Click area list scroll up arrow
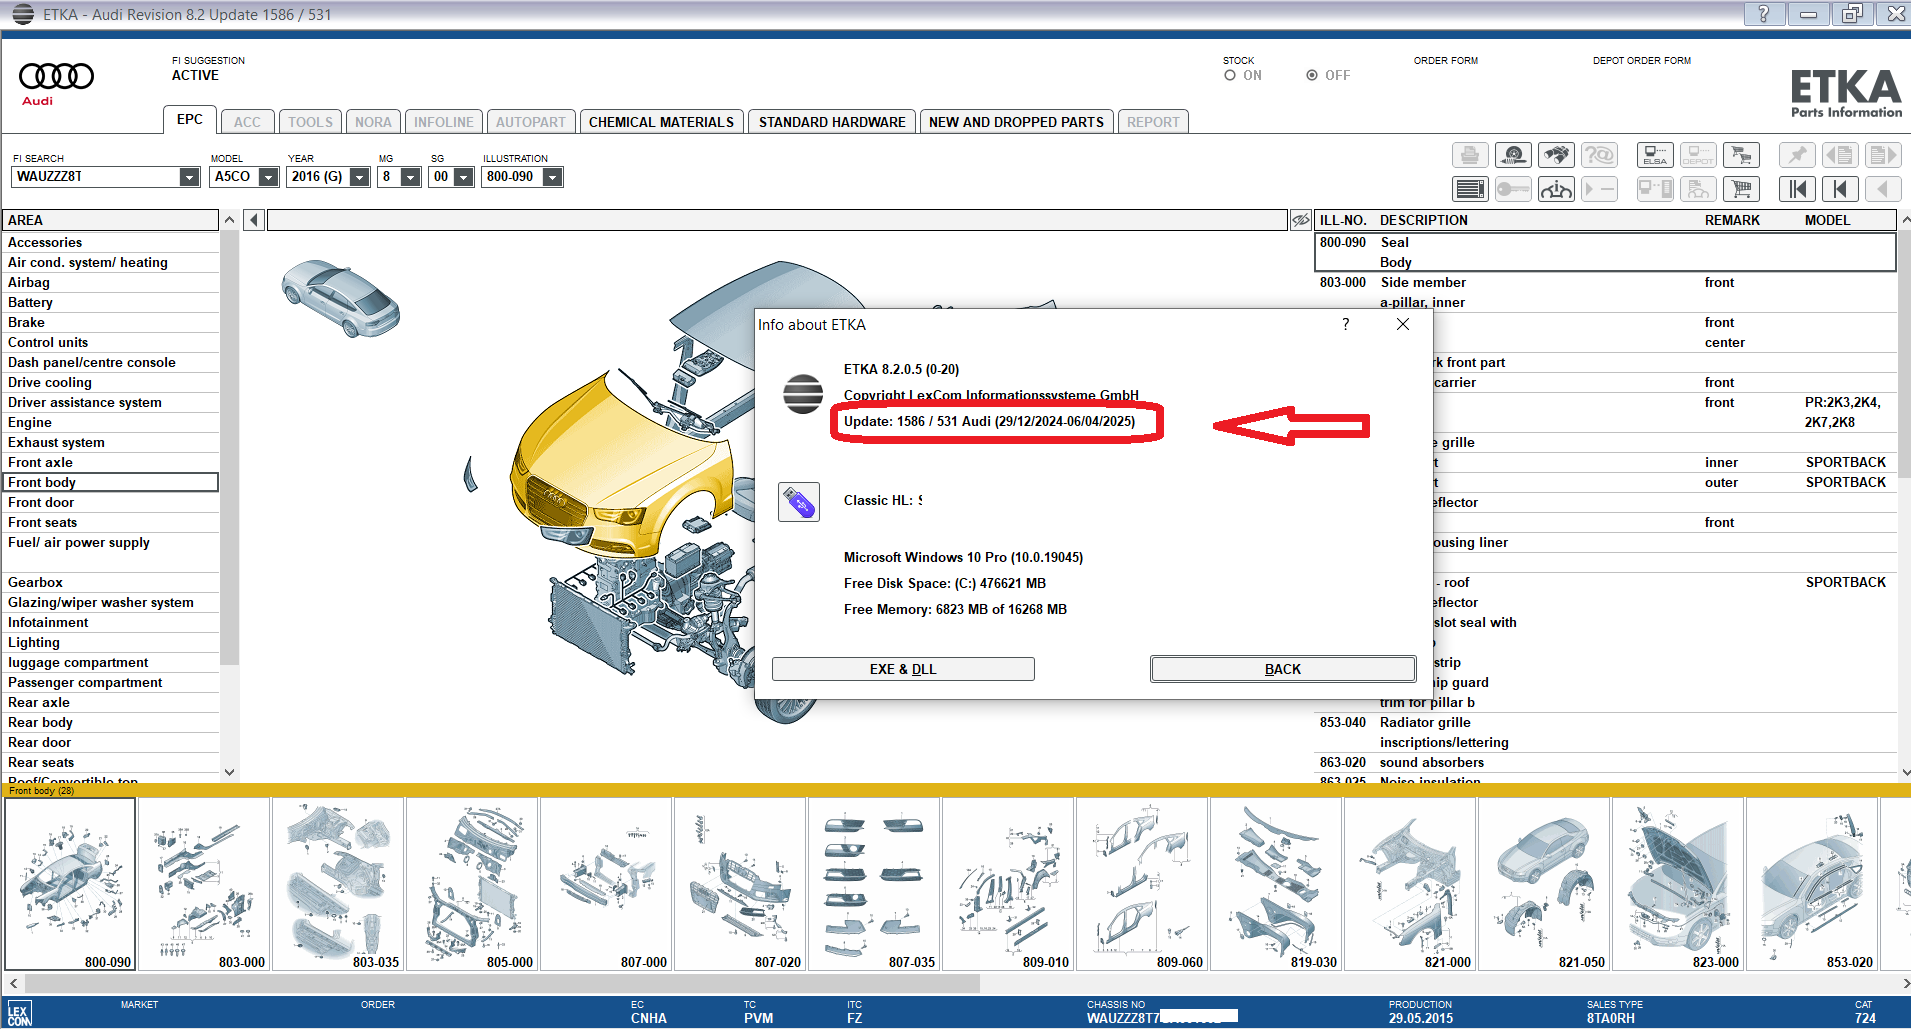Screen dimensions: 1911x1029 click(229, 220)
